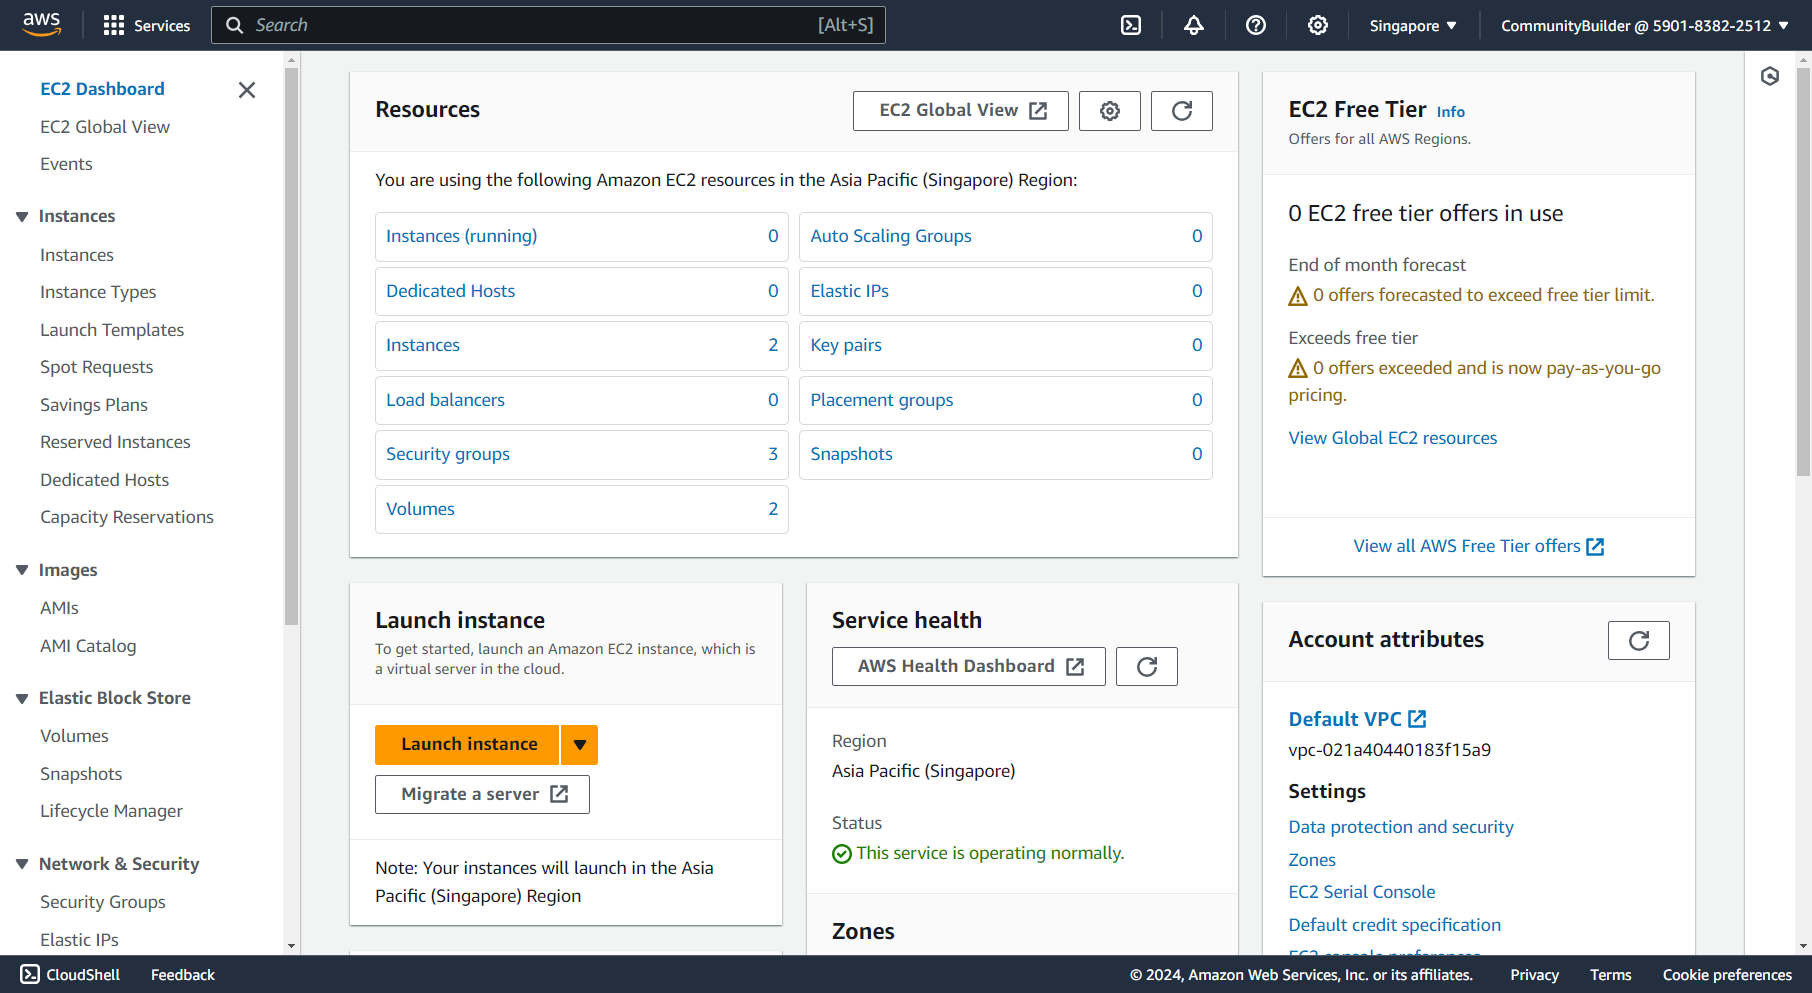The height and width of the screenshot is (993, 1812).
Task: Click the AWS logo home icon
Action: tap(42, 25)
